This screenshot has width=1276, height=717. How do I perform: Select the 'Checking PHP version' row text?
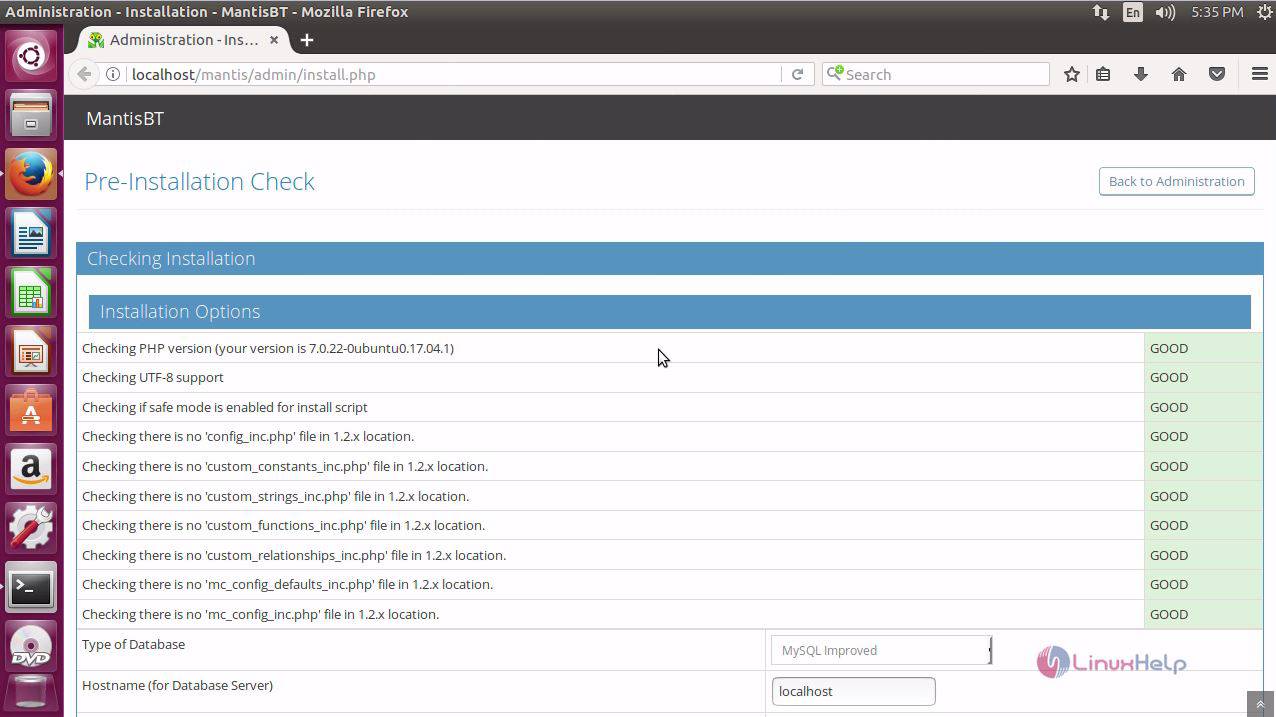click(x=268, y=348)
